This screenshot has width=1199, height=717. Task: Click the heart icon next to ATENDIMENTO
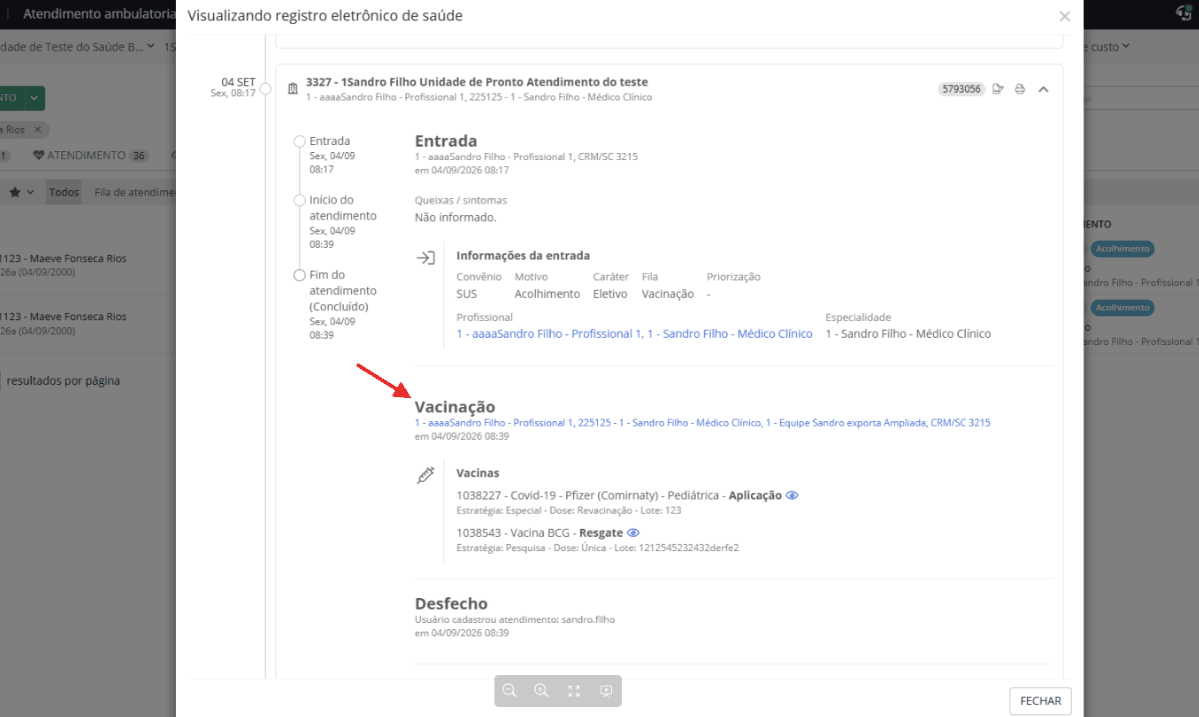[38, 155]
